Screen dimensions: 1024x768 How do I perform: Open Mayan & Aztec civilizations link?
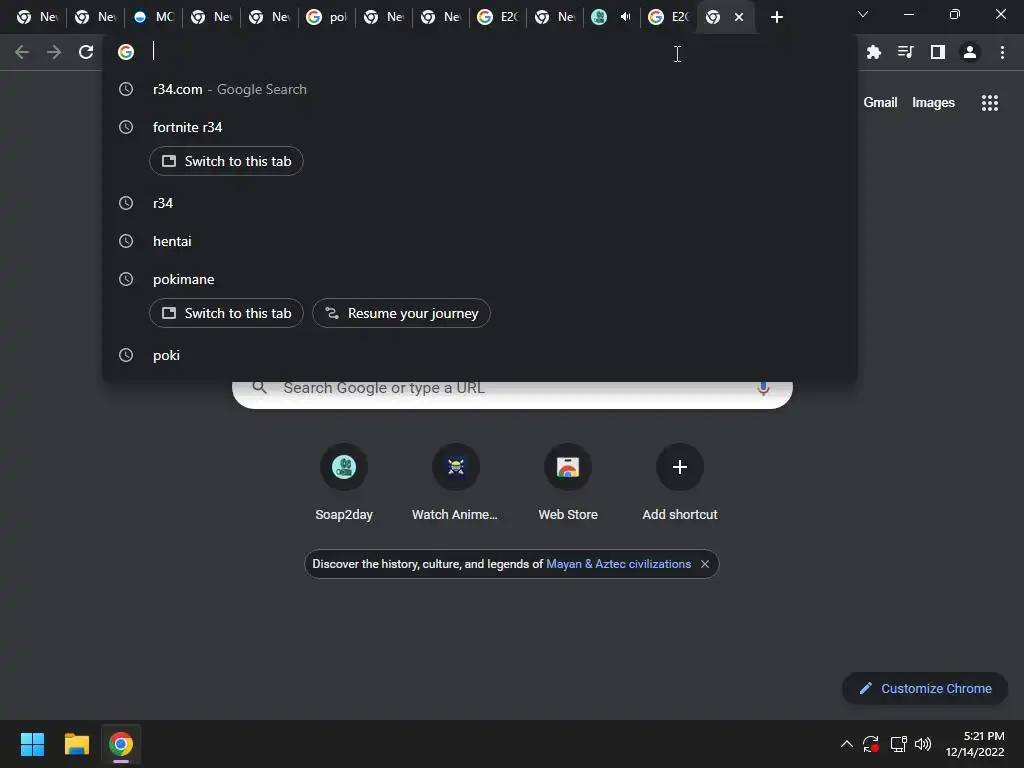[x=618, y=564]
